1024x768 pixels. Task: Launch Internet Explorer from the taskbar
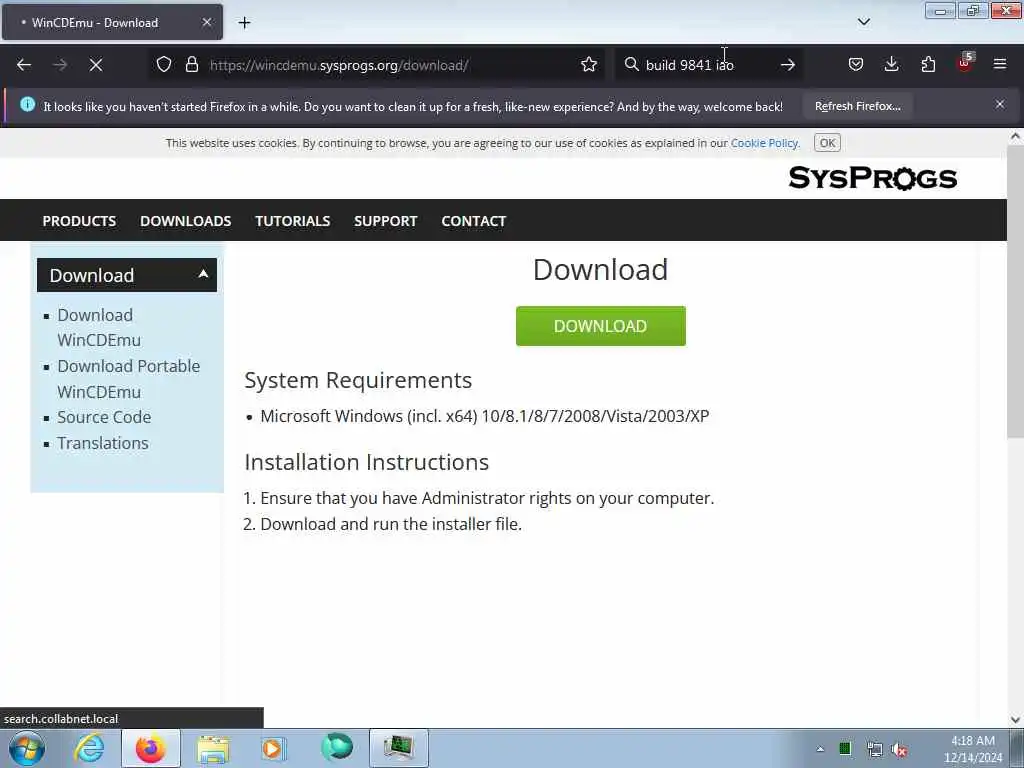89,748
